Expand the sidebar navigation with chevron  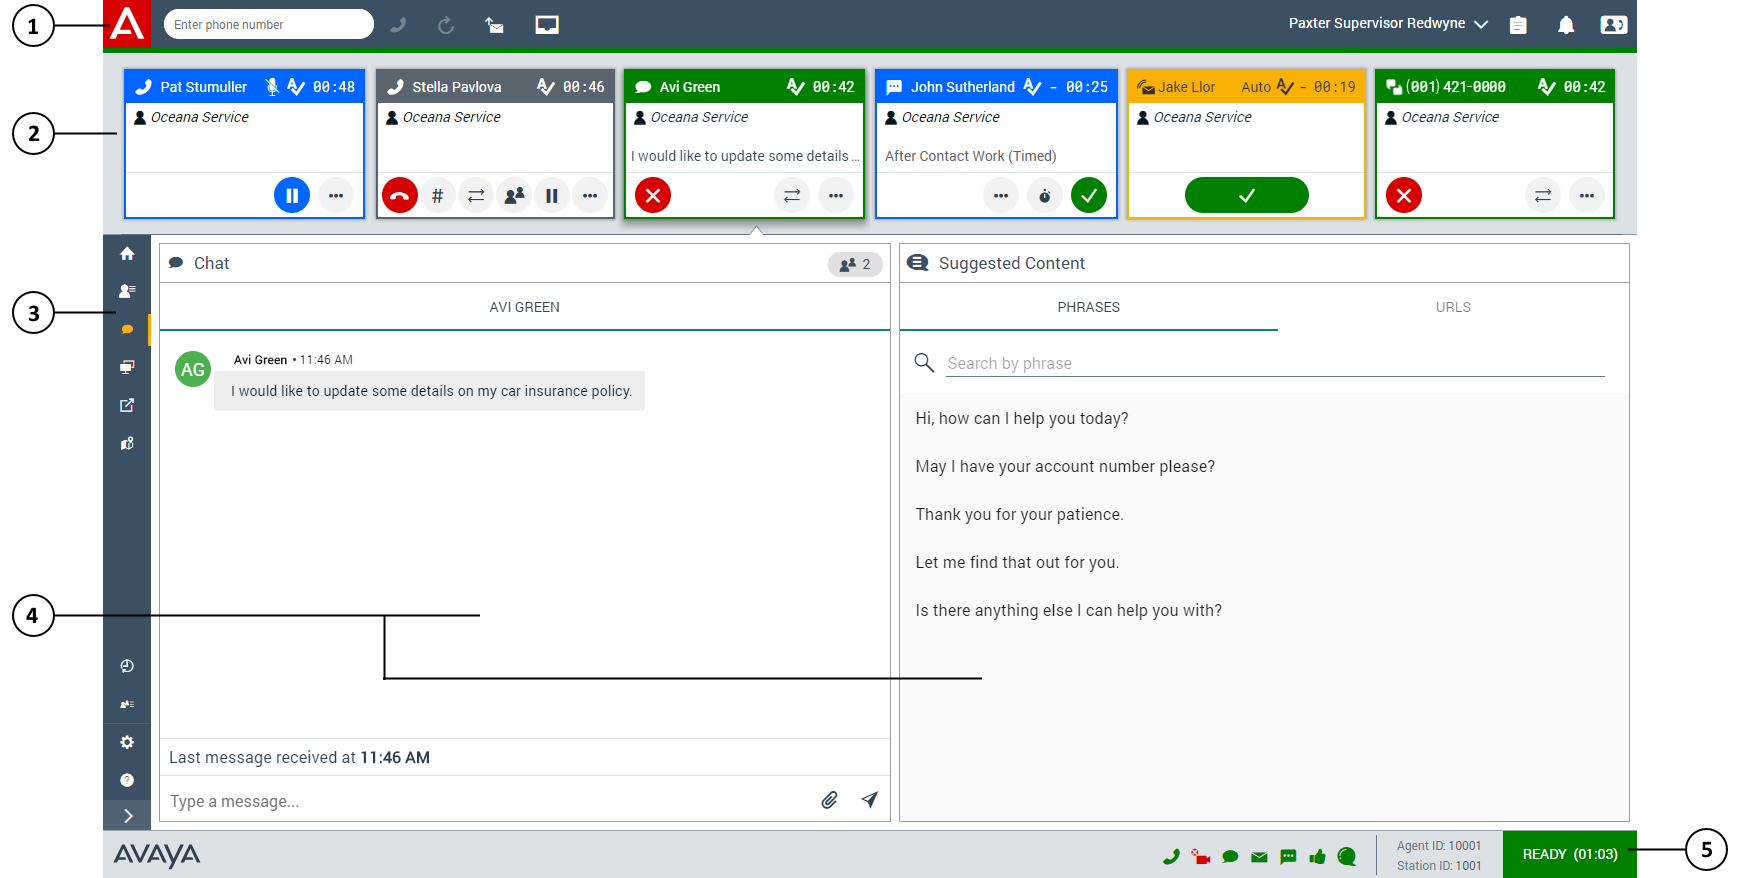tap(128, 816)
